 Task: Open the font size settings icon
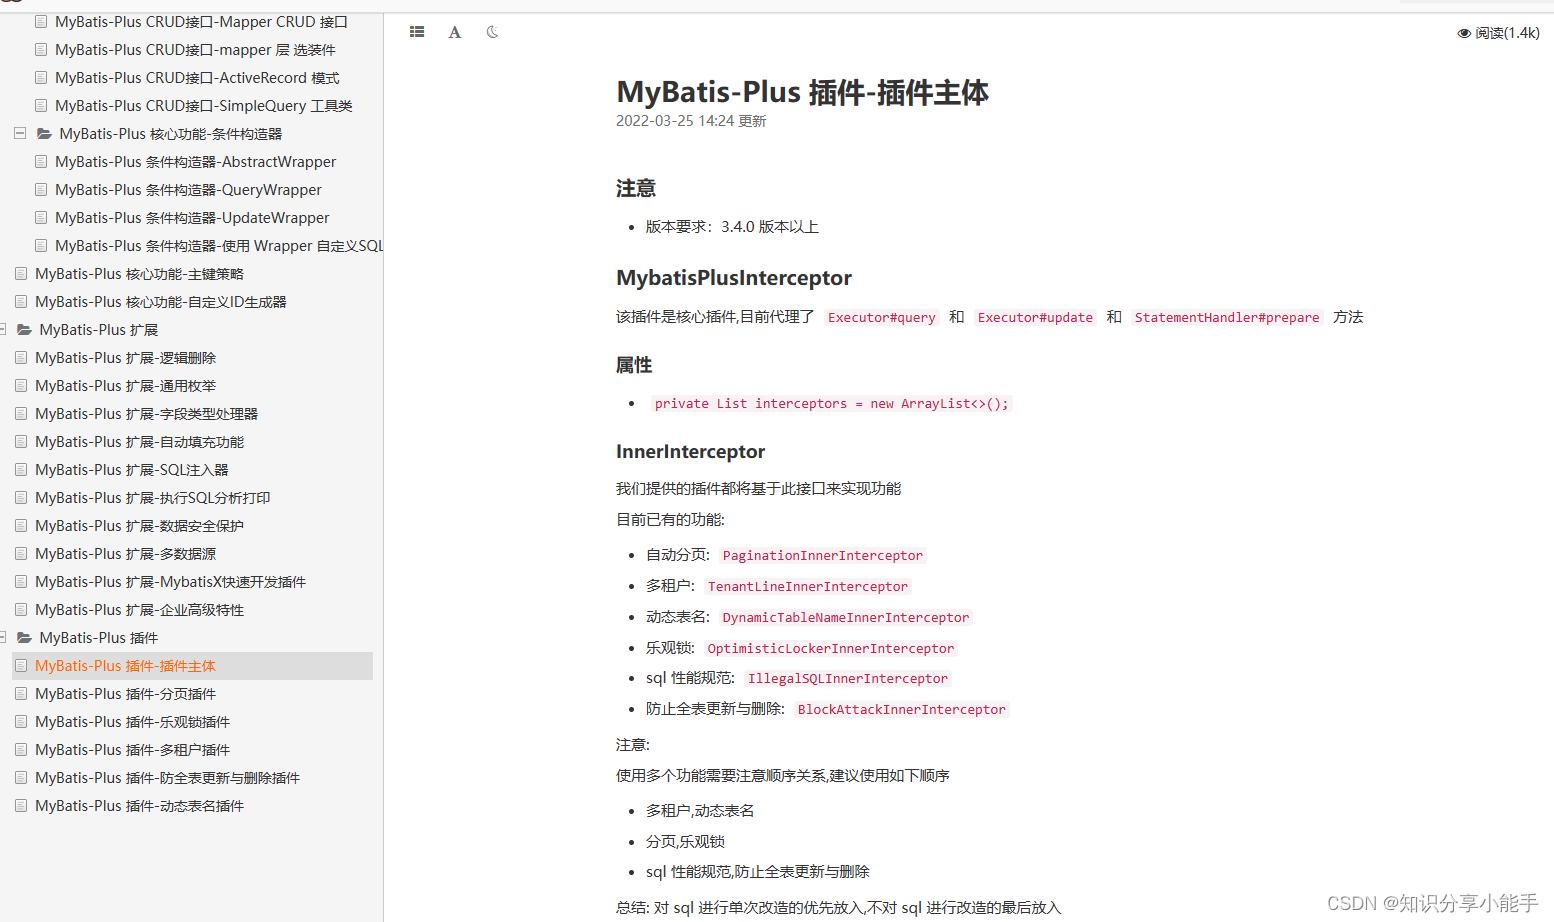pyautogui.click(x=455, y=32)
